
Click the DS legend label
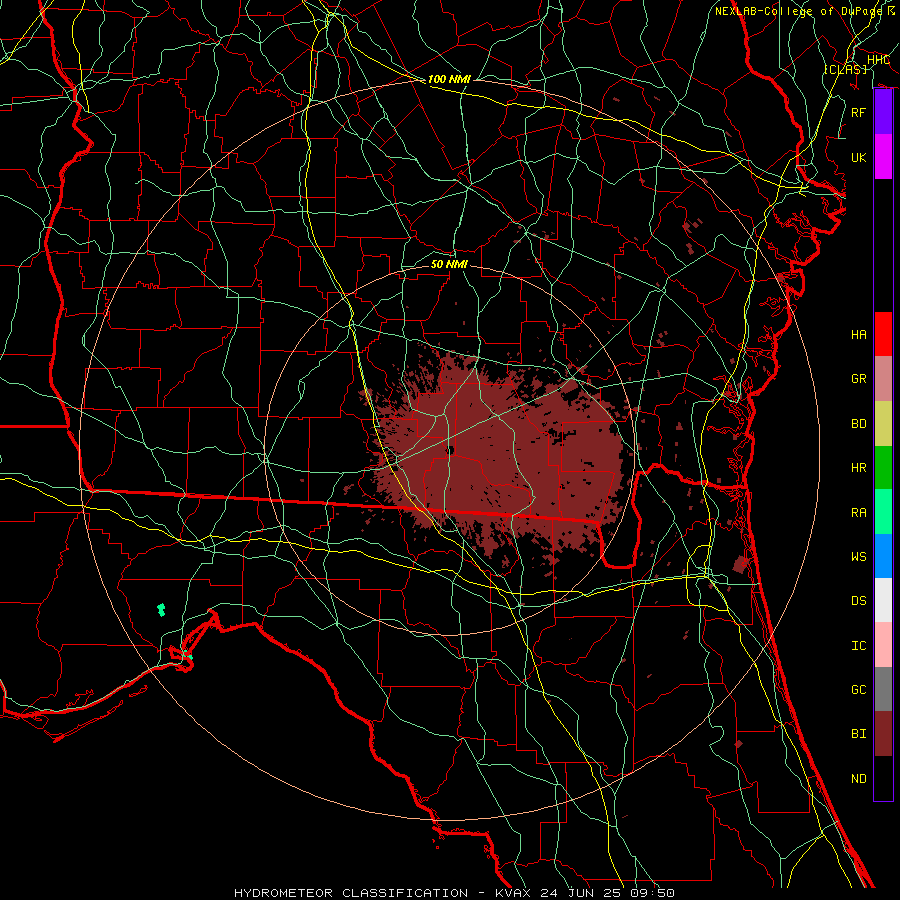point(859,601)
